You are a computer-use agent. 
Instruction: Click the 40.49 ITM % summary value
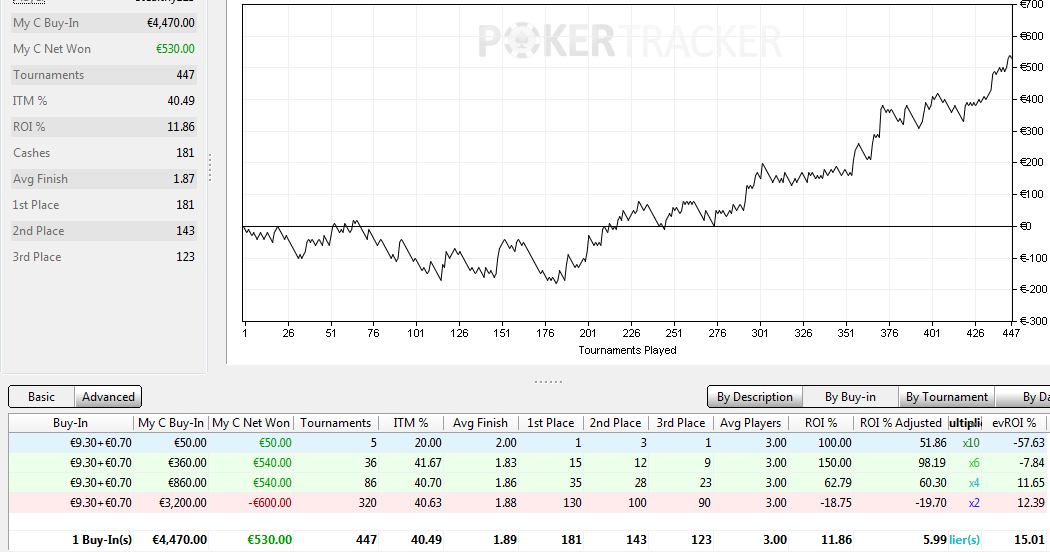click(181, 101)
